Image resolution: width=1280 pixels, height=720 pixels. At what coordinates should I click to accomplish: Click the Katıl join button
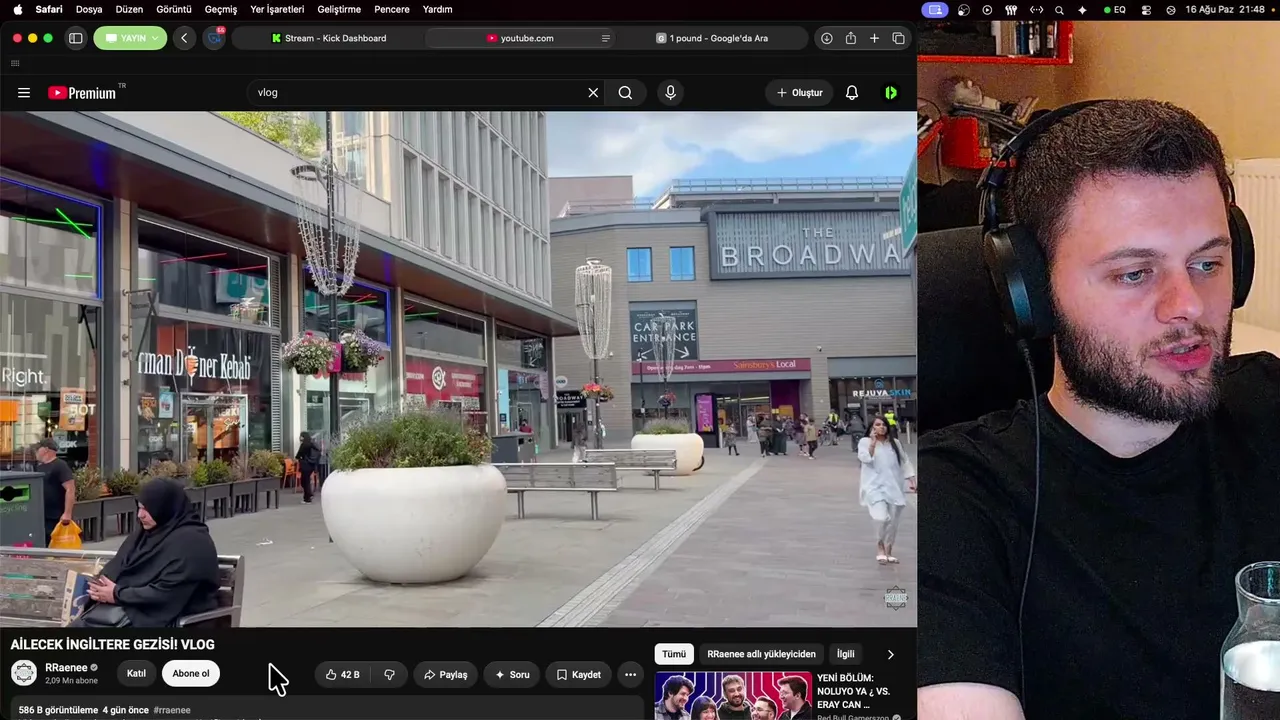pos(136,673)
